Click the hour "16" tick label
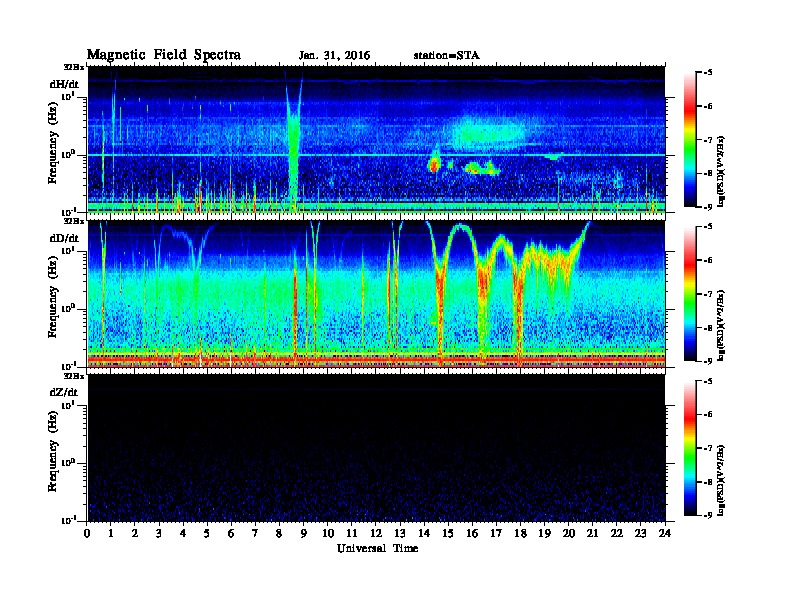The height and width of the screenshot is (612, 792). click(472, 534)
